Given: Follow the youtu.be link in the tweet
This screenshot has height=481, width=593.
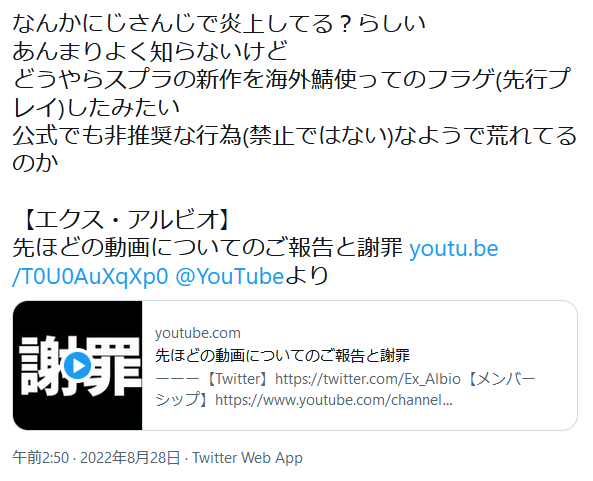Looking at the screenshot, I should coord(454,248).
